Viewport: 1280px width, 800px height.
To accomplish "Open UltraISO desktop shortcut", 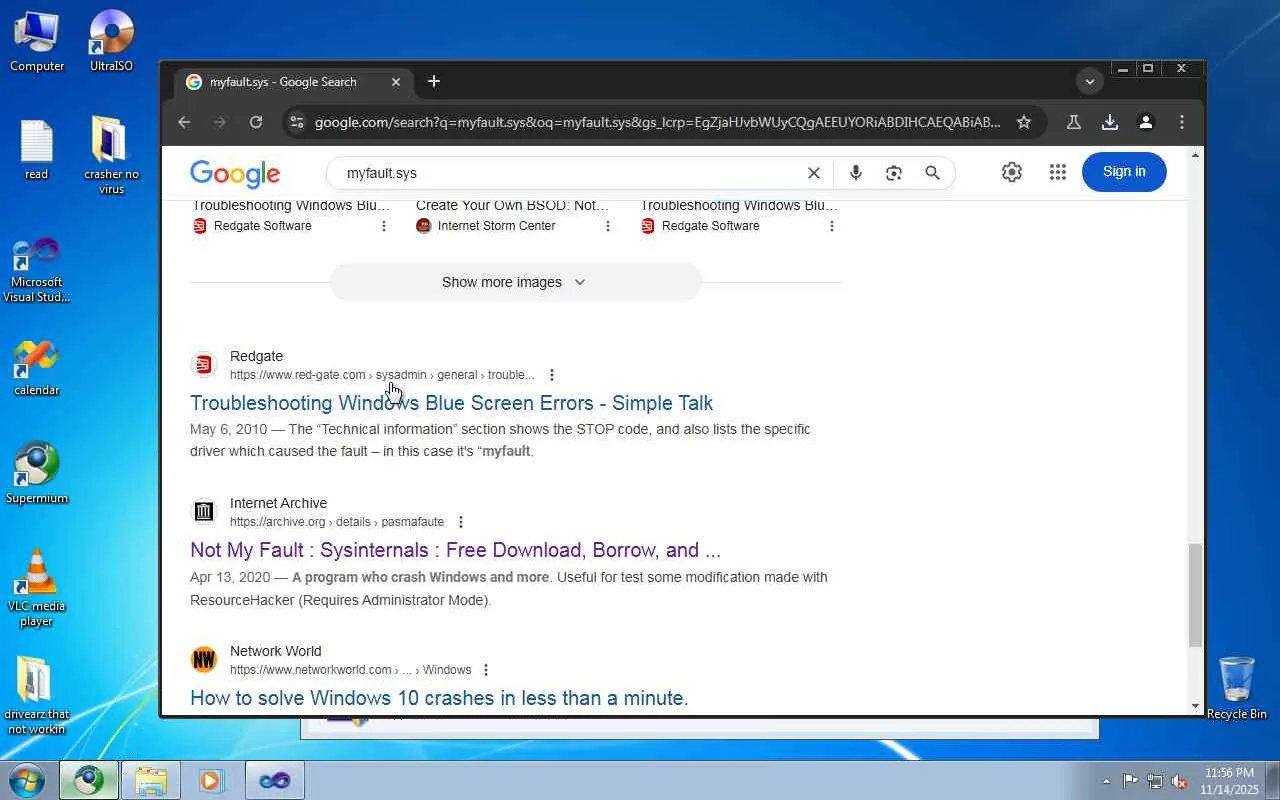I will coord(111,41).
